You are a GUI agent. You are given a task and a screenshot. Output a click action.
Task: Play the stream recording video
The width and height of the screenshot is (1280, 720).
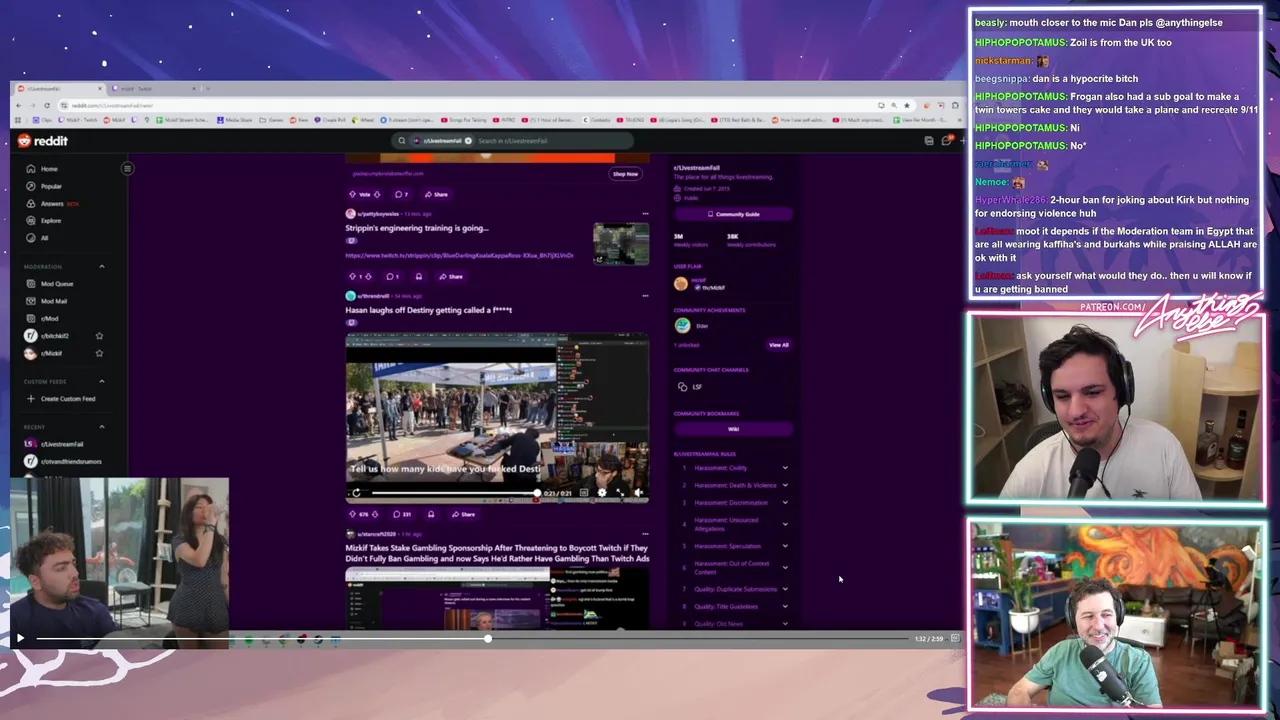coord(20,638)
